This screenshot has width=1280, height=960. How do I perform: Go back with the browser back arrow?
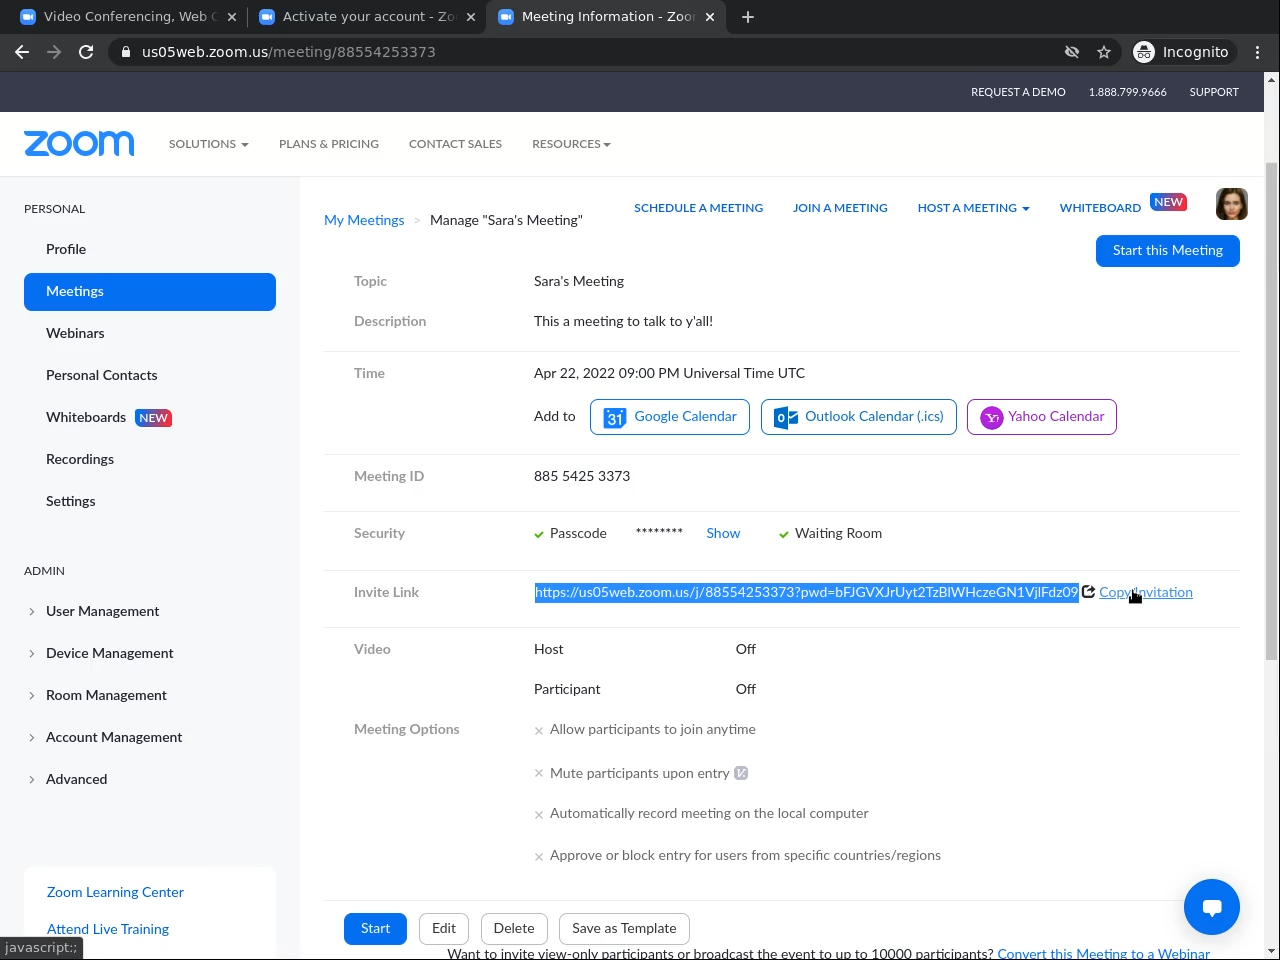click(x=22, y=52)
